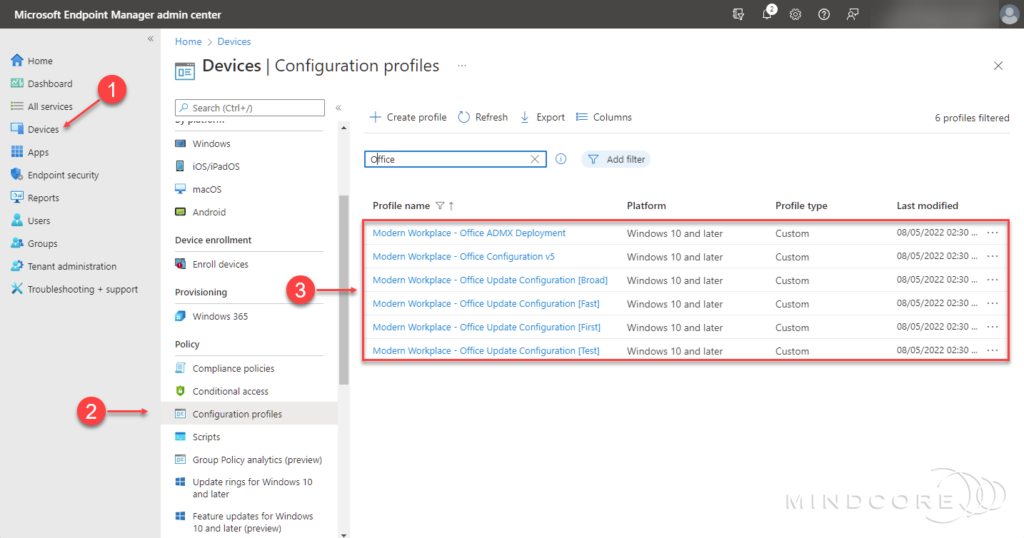This screenshot has width=1024, height=538.
Task: Open Profile name column filter funnel icon
Action: (x=440, y=206)
